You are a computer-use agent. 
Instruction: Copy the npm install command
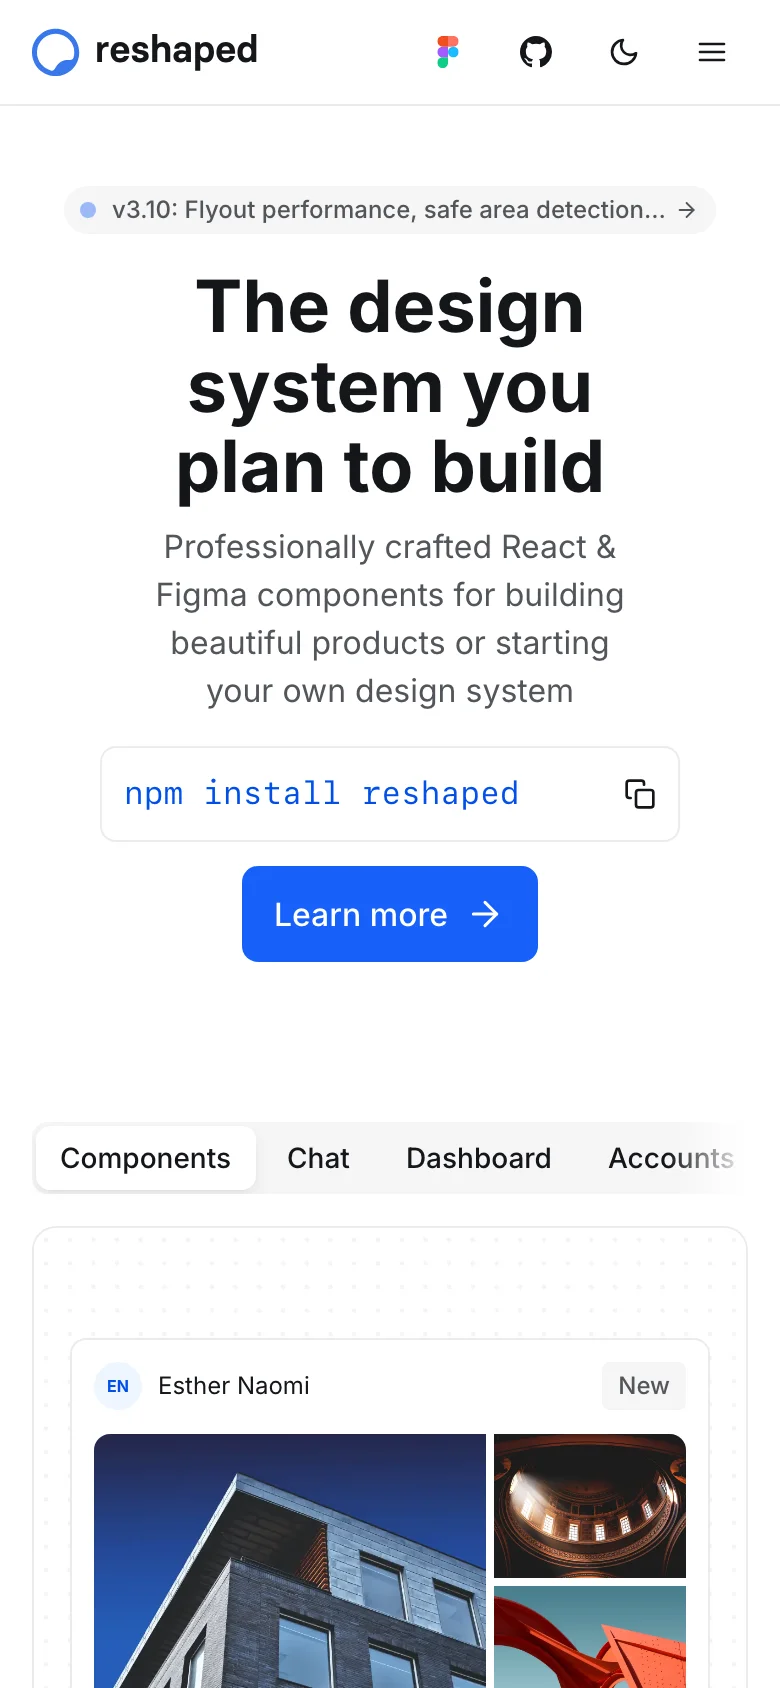click(640, 794)
